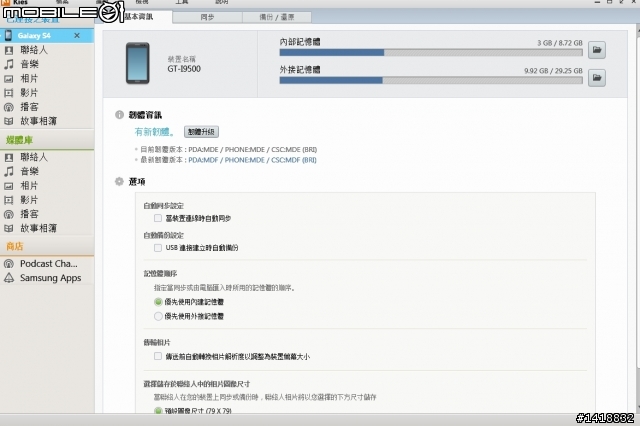The height and width of the screenshot is (426, 640).
Task: Click the 韌體升級 firmware upgrade button
Action: (x=201, y=132)
